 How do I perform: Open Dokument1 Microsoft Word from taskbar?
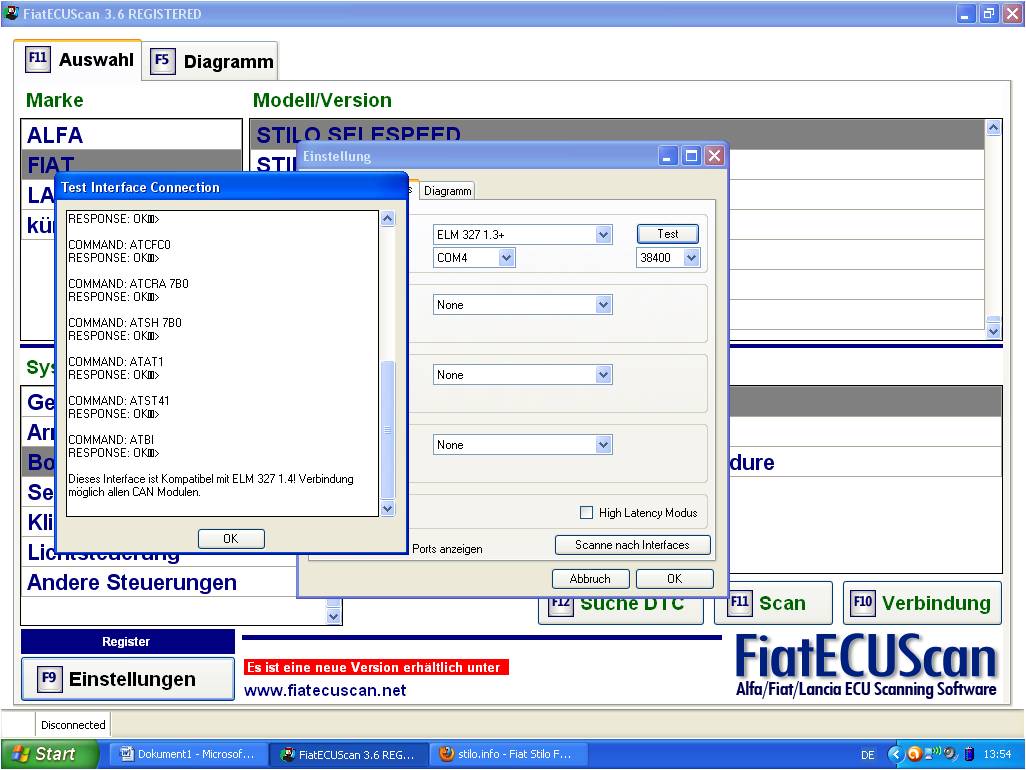click(188, 754)
